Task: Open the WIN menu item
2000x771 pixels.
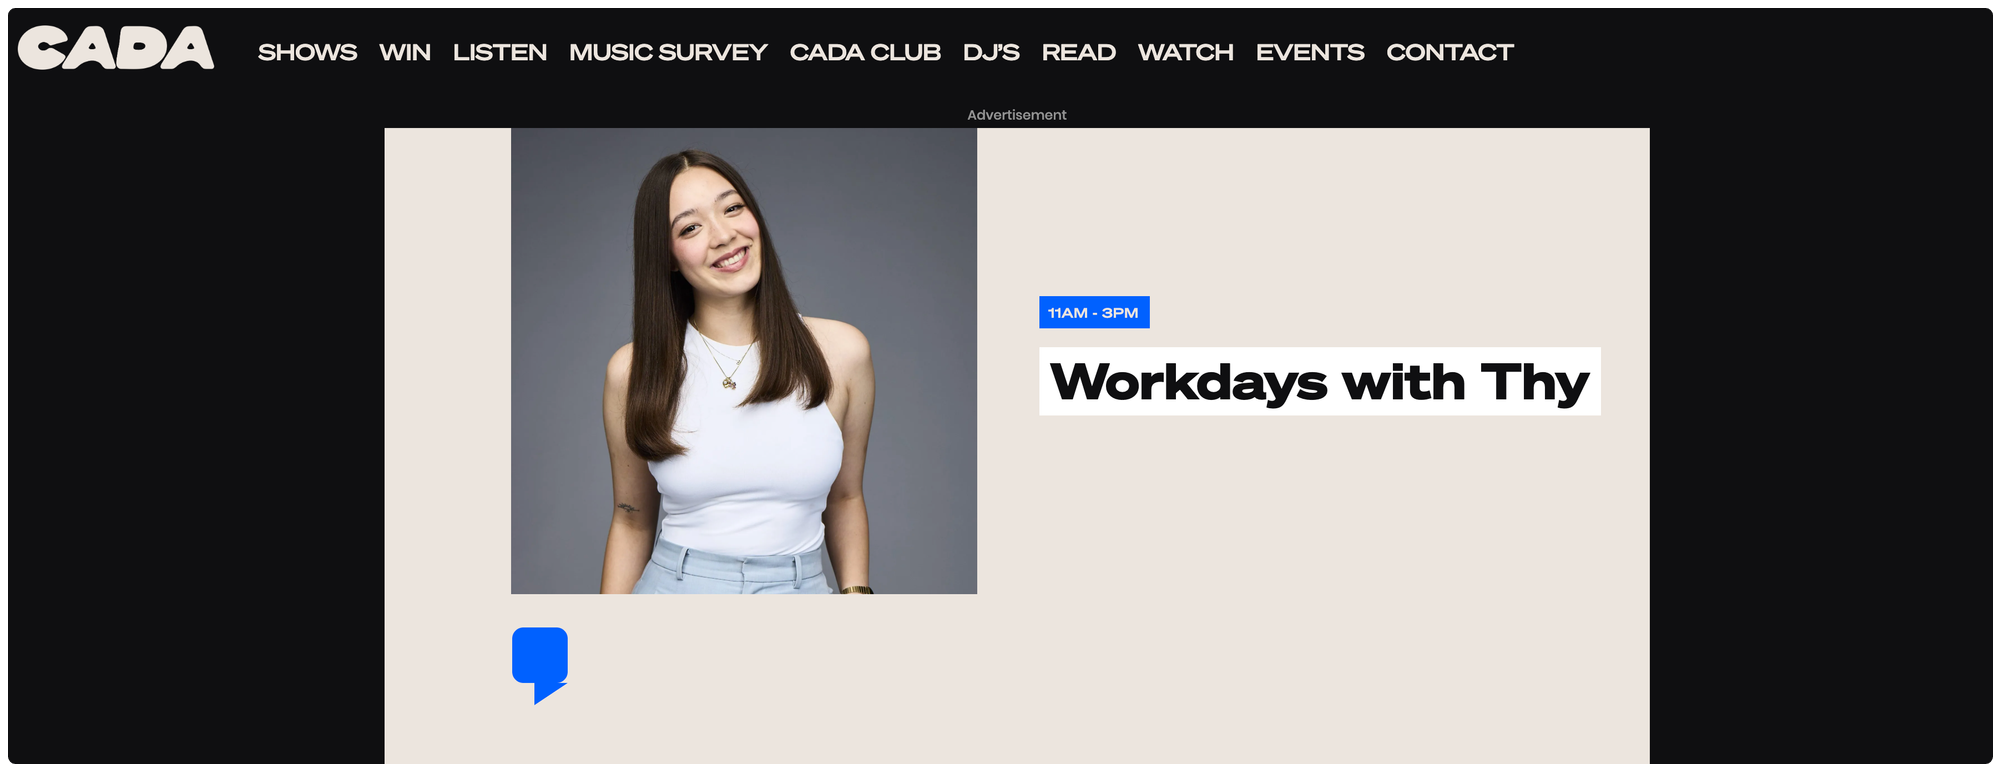Action: (x=405, y=52)
